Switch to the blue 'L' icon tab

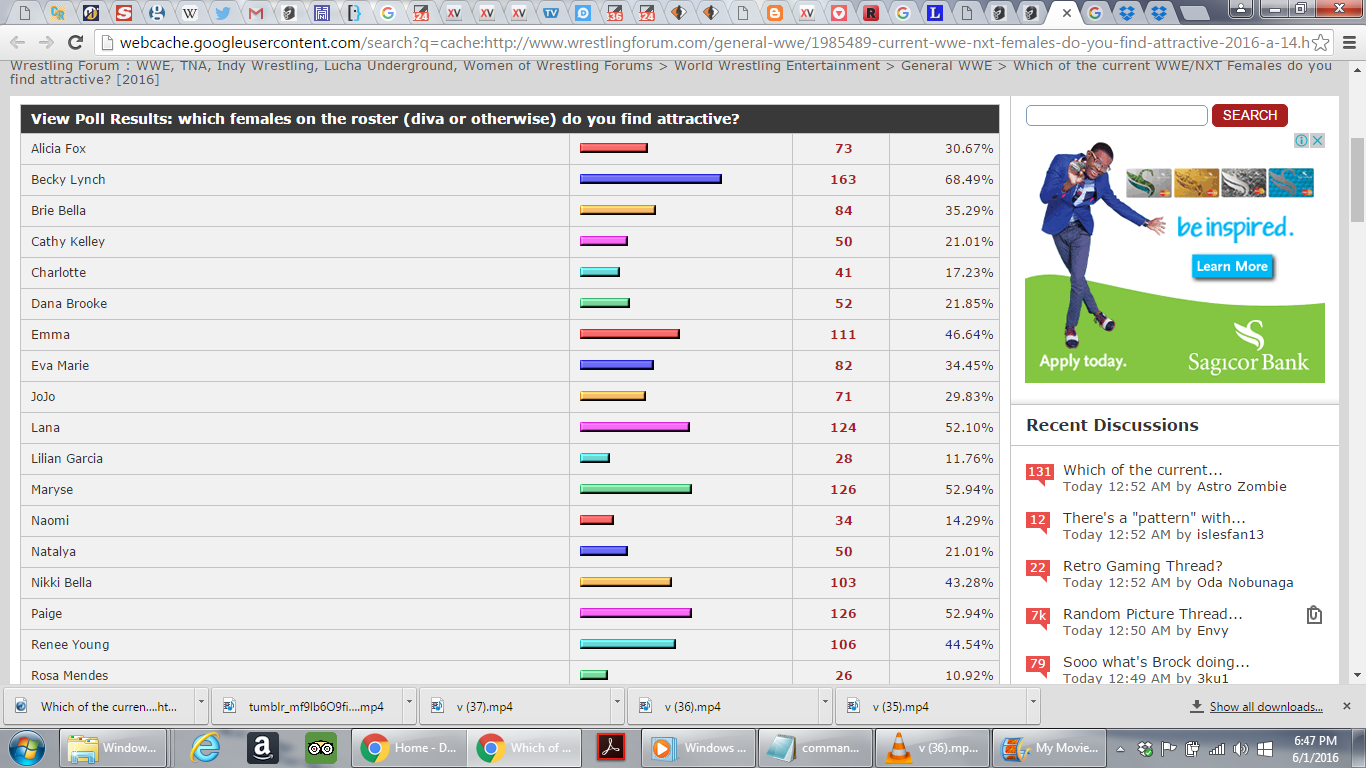pyautogui.click(x=935, y=13)
